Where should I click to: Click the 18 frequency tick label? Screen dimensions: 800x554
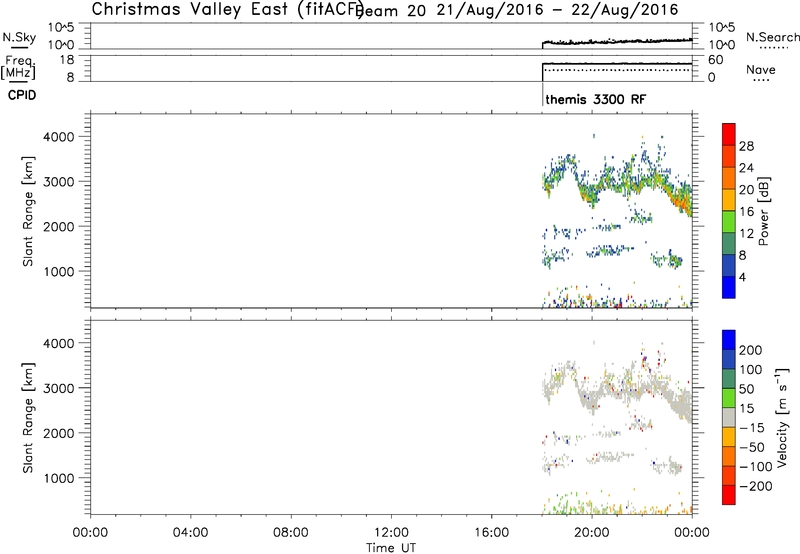(66, 60)
